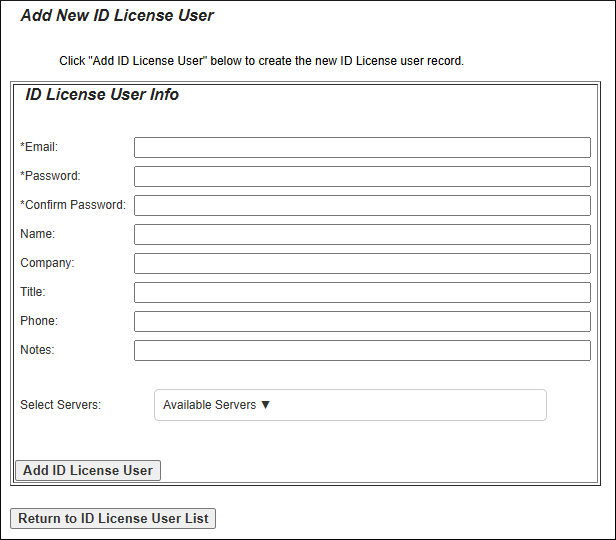The height and width of the screenshot is (540, 616).
Task: Focus the Company text field
Action: coord(362,263)
